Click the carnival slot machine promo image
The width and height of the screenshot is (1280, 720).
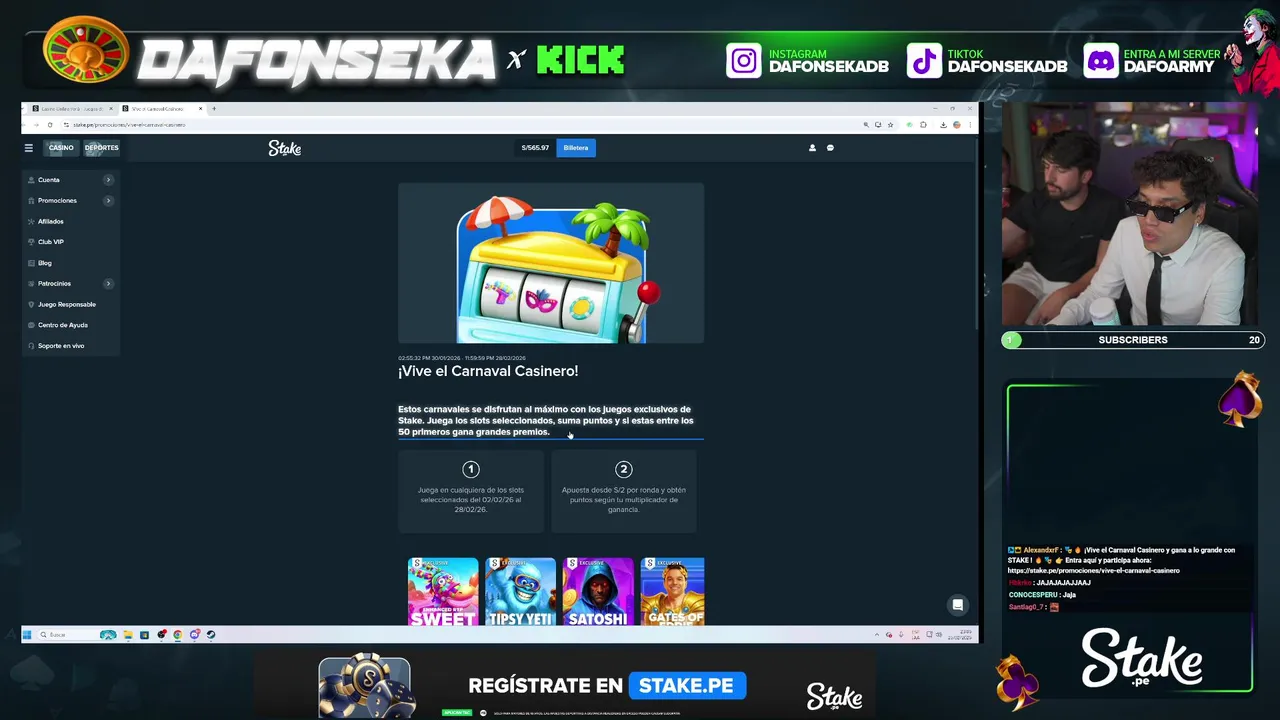click(x=551, y=263)
